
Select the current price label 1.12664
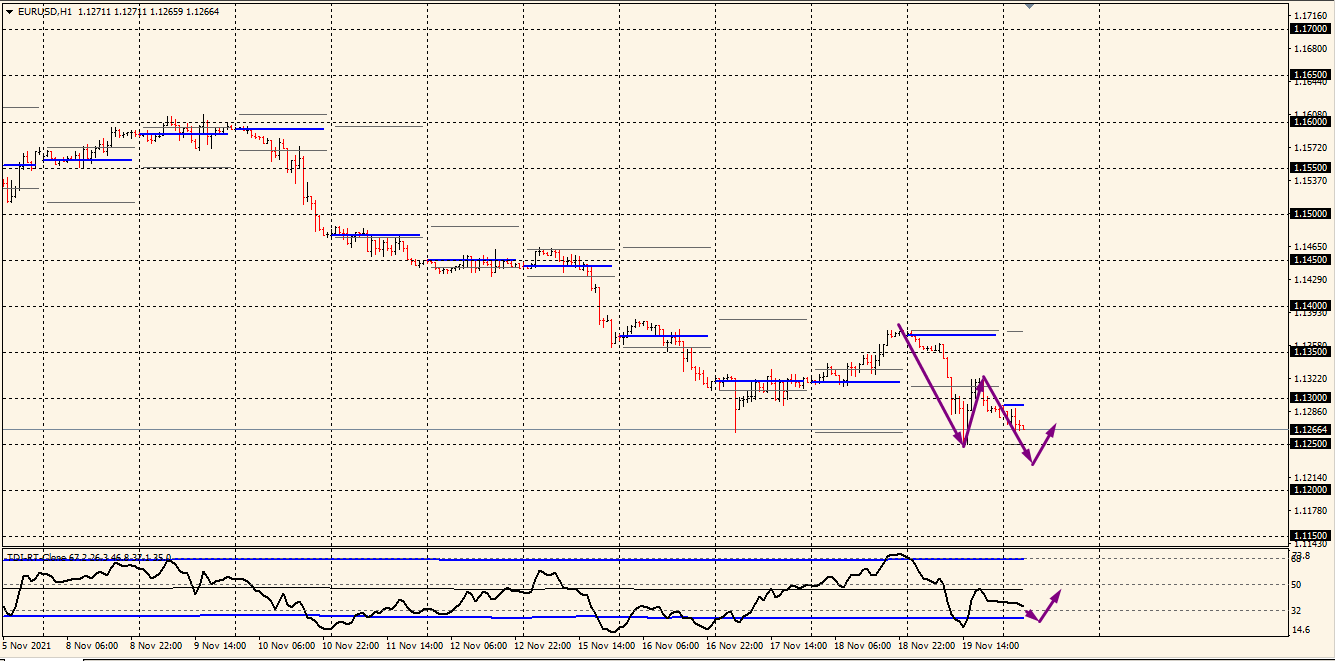[1310, 430]
